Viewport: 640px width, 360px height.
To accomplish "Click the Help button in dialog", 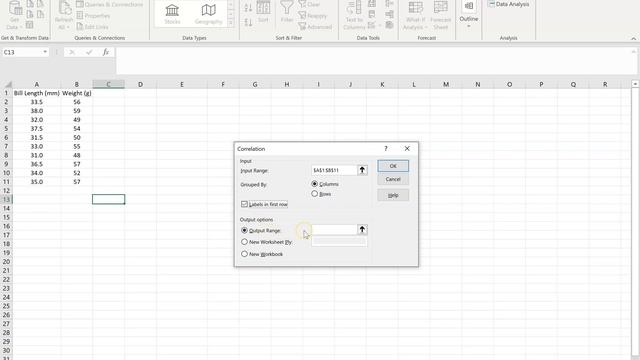I will (393, 195).
